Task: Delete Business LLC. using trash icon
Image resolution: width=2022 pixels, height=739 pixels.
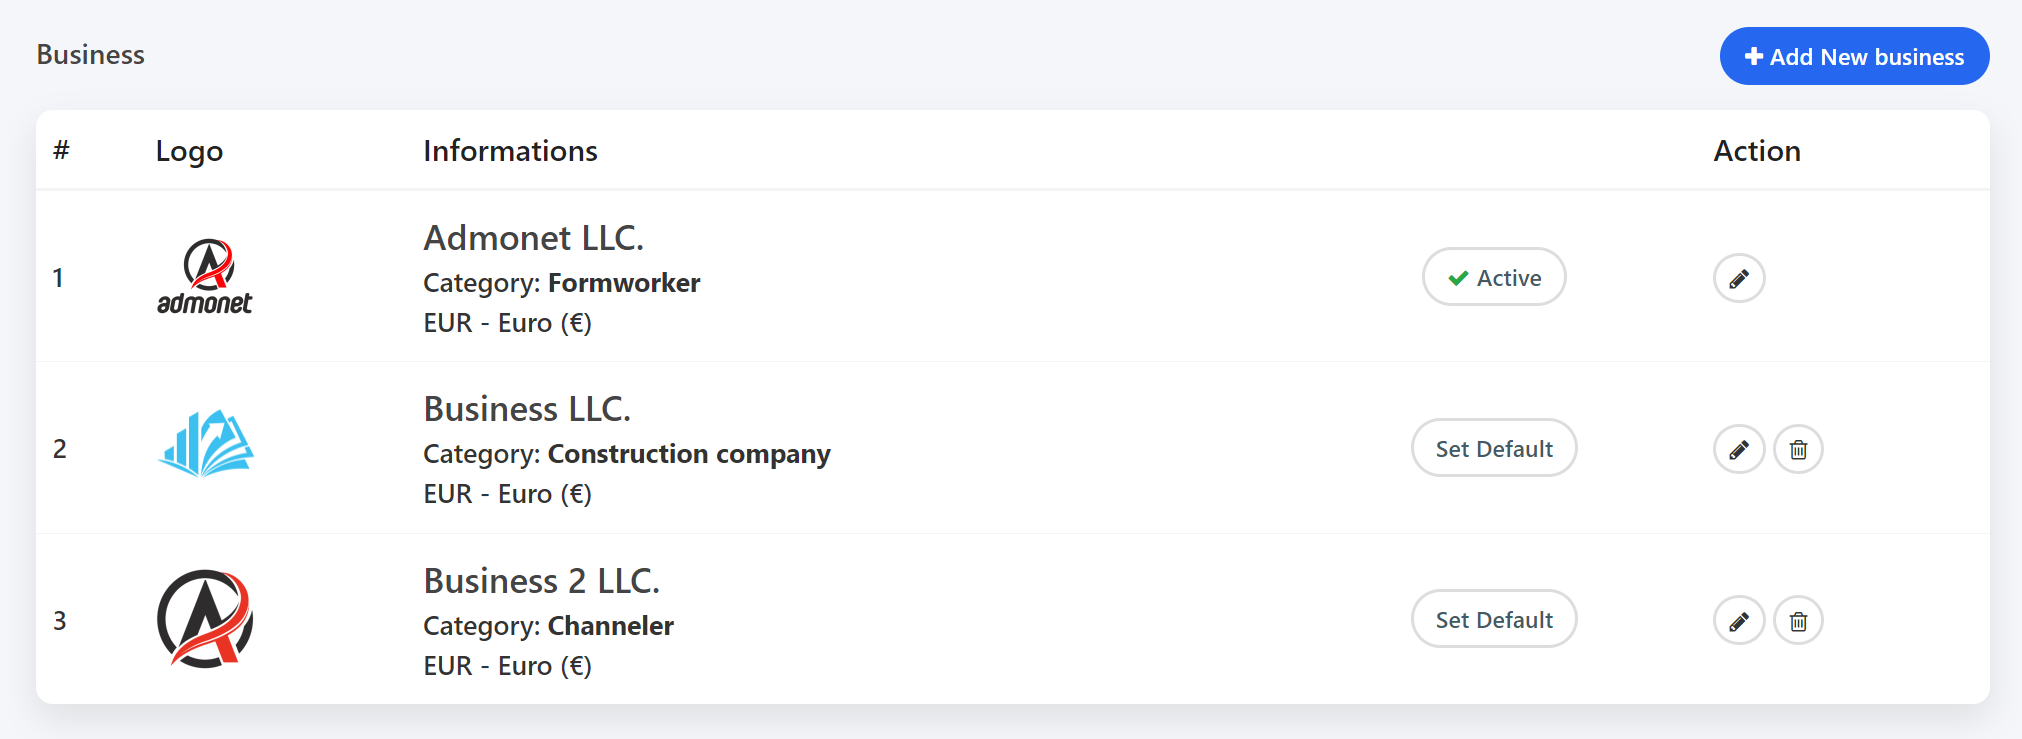Action: coord(1798,449)
